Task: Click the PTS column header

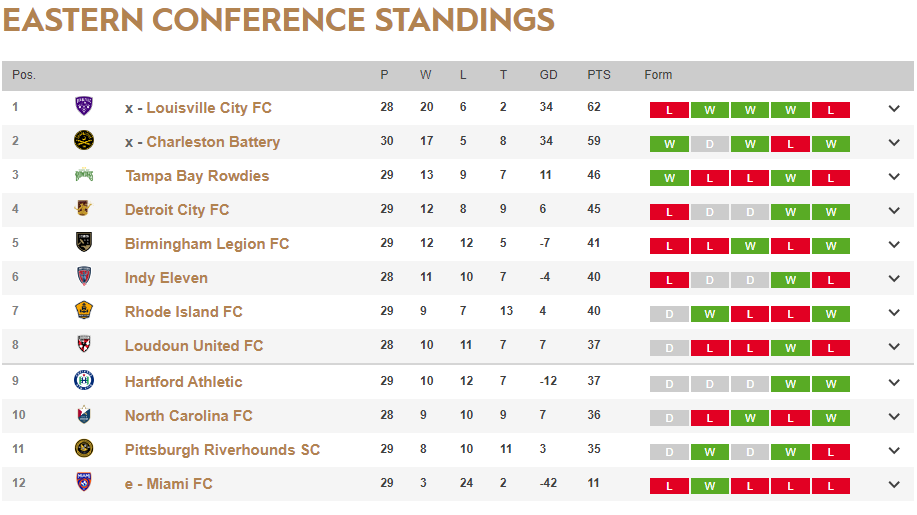Action: [599, 75]
